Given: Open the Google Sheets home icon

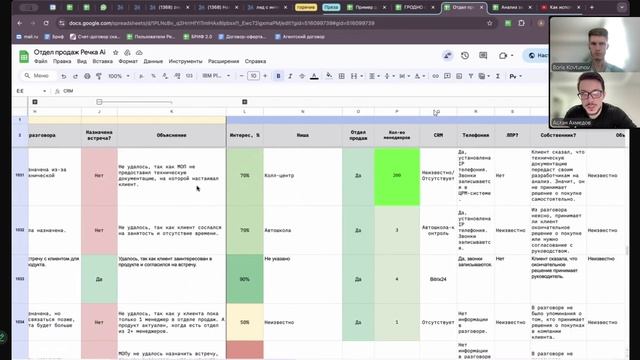Looking at the screenshot, I should click(24, 56).
